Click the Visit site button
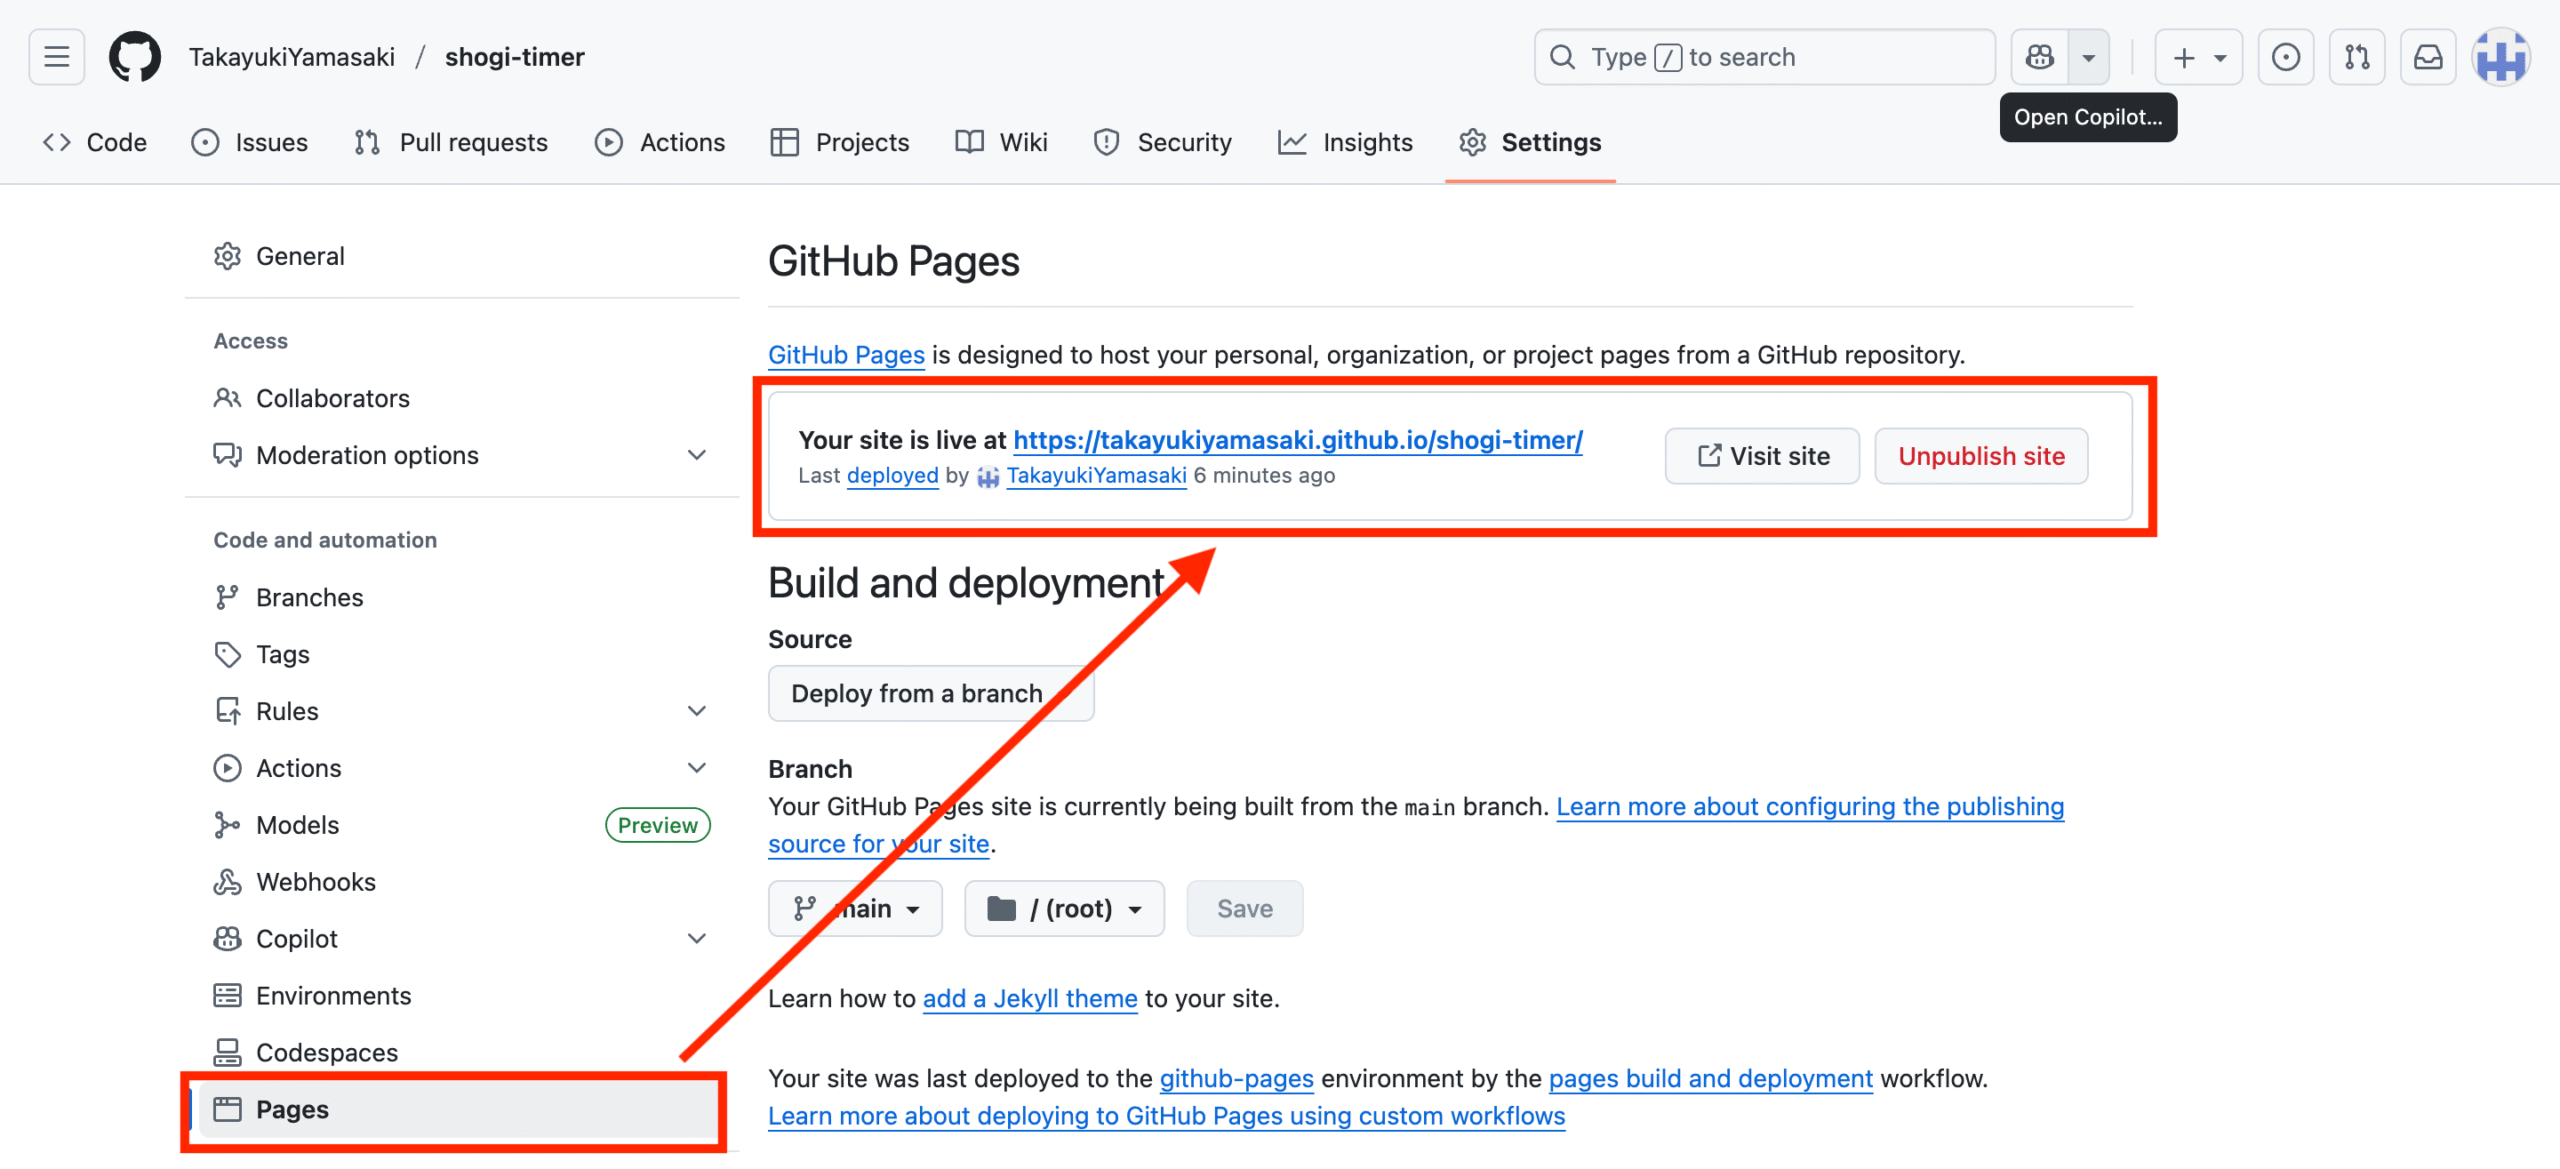The width and height of the screenshot is (2560, 1169). (x=1762, y=456)
